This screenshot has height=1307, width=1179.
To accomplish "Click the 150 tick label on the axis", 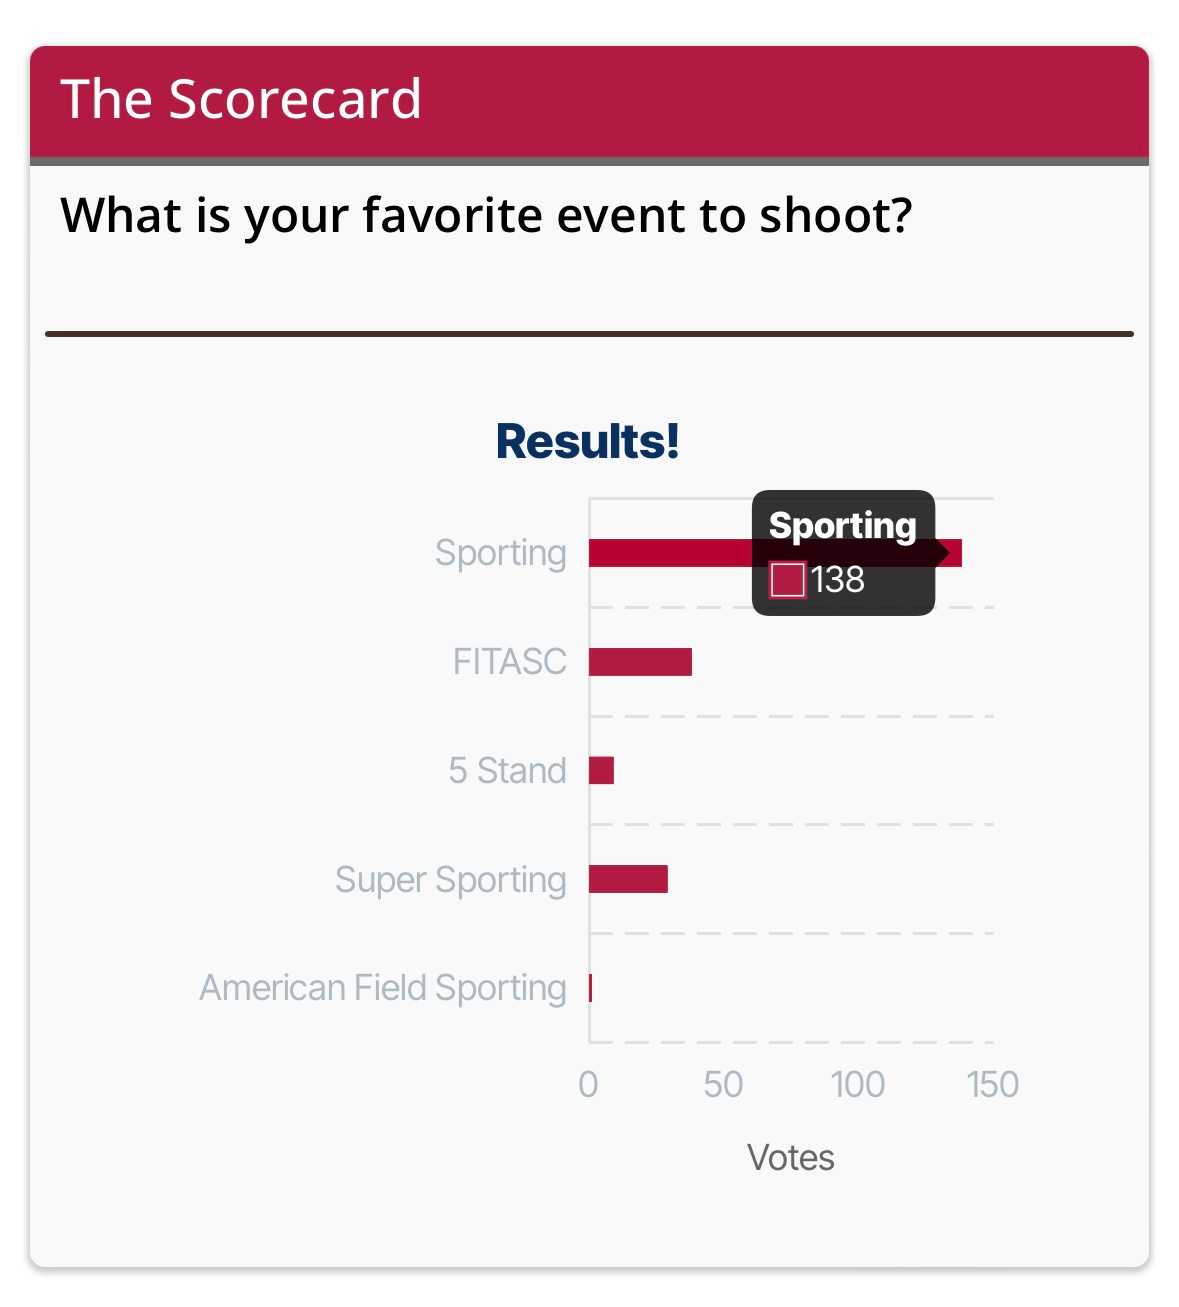I will pos(993,1085).
